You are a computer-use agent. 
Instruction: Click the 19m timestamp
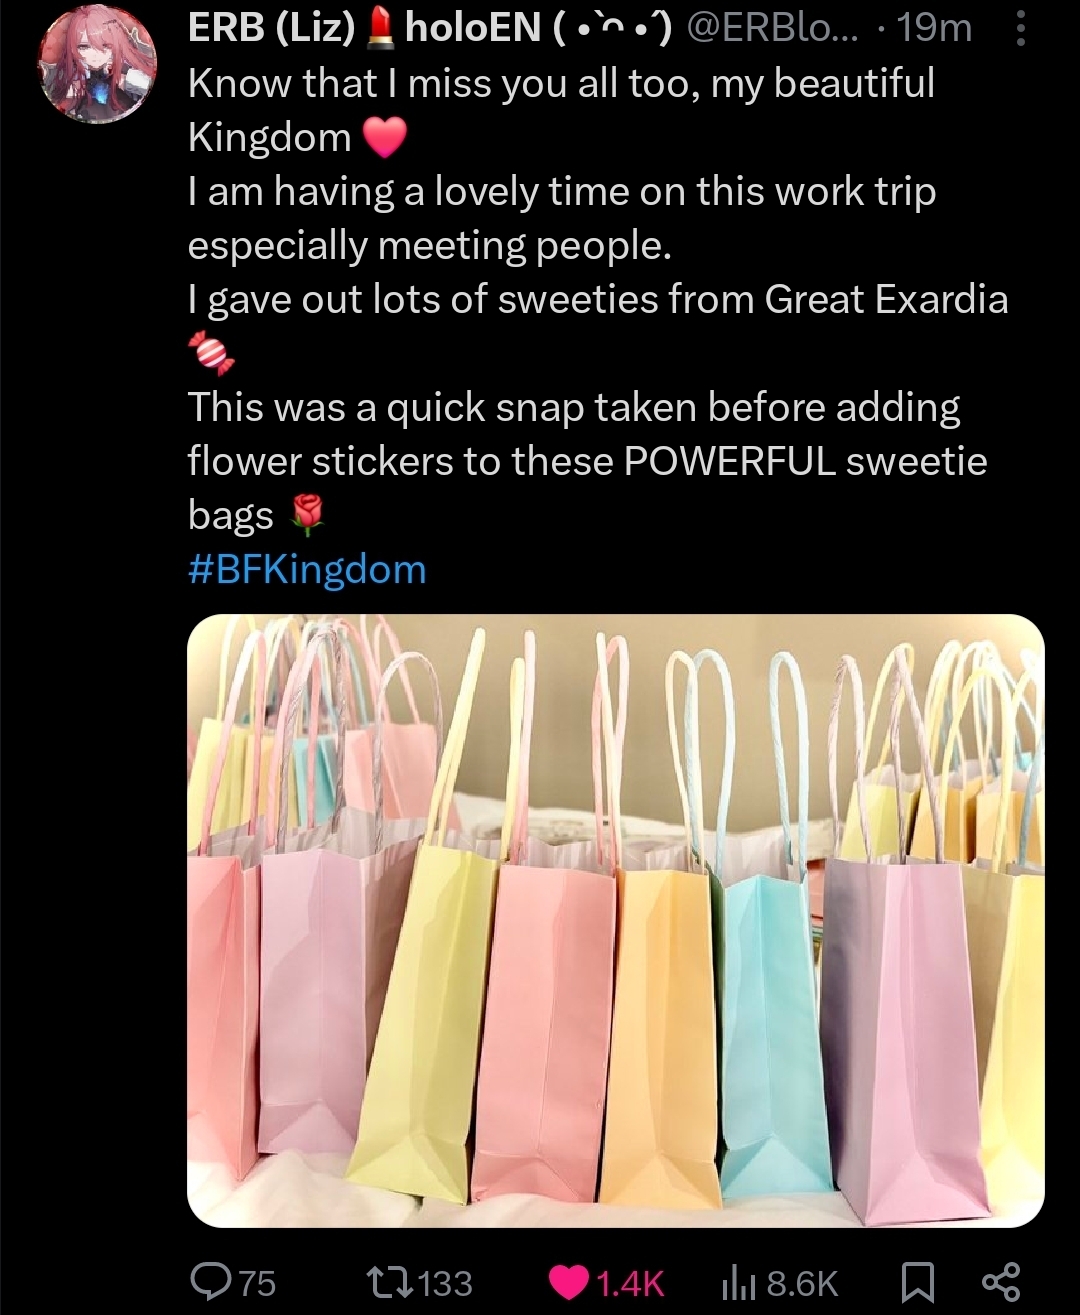(934, 29)
